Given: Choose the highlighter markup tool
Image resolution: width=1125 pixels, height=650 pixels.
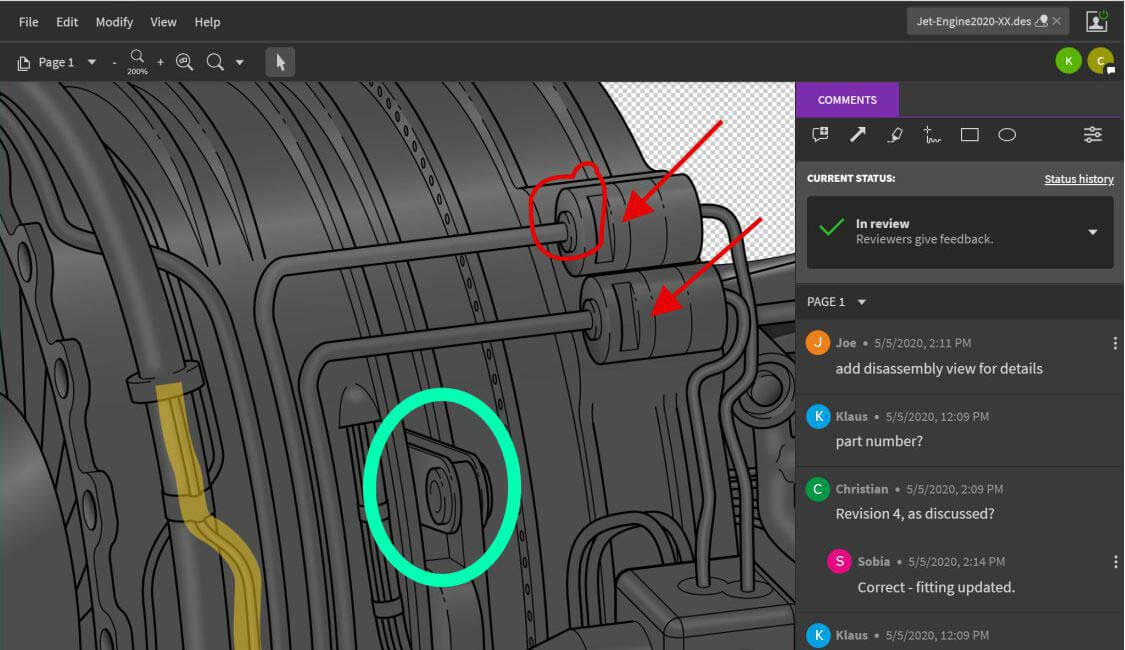Looking at the screenshot, I should pyautogui.click(x=895, y=134).
